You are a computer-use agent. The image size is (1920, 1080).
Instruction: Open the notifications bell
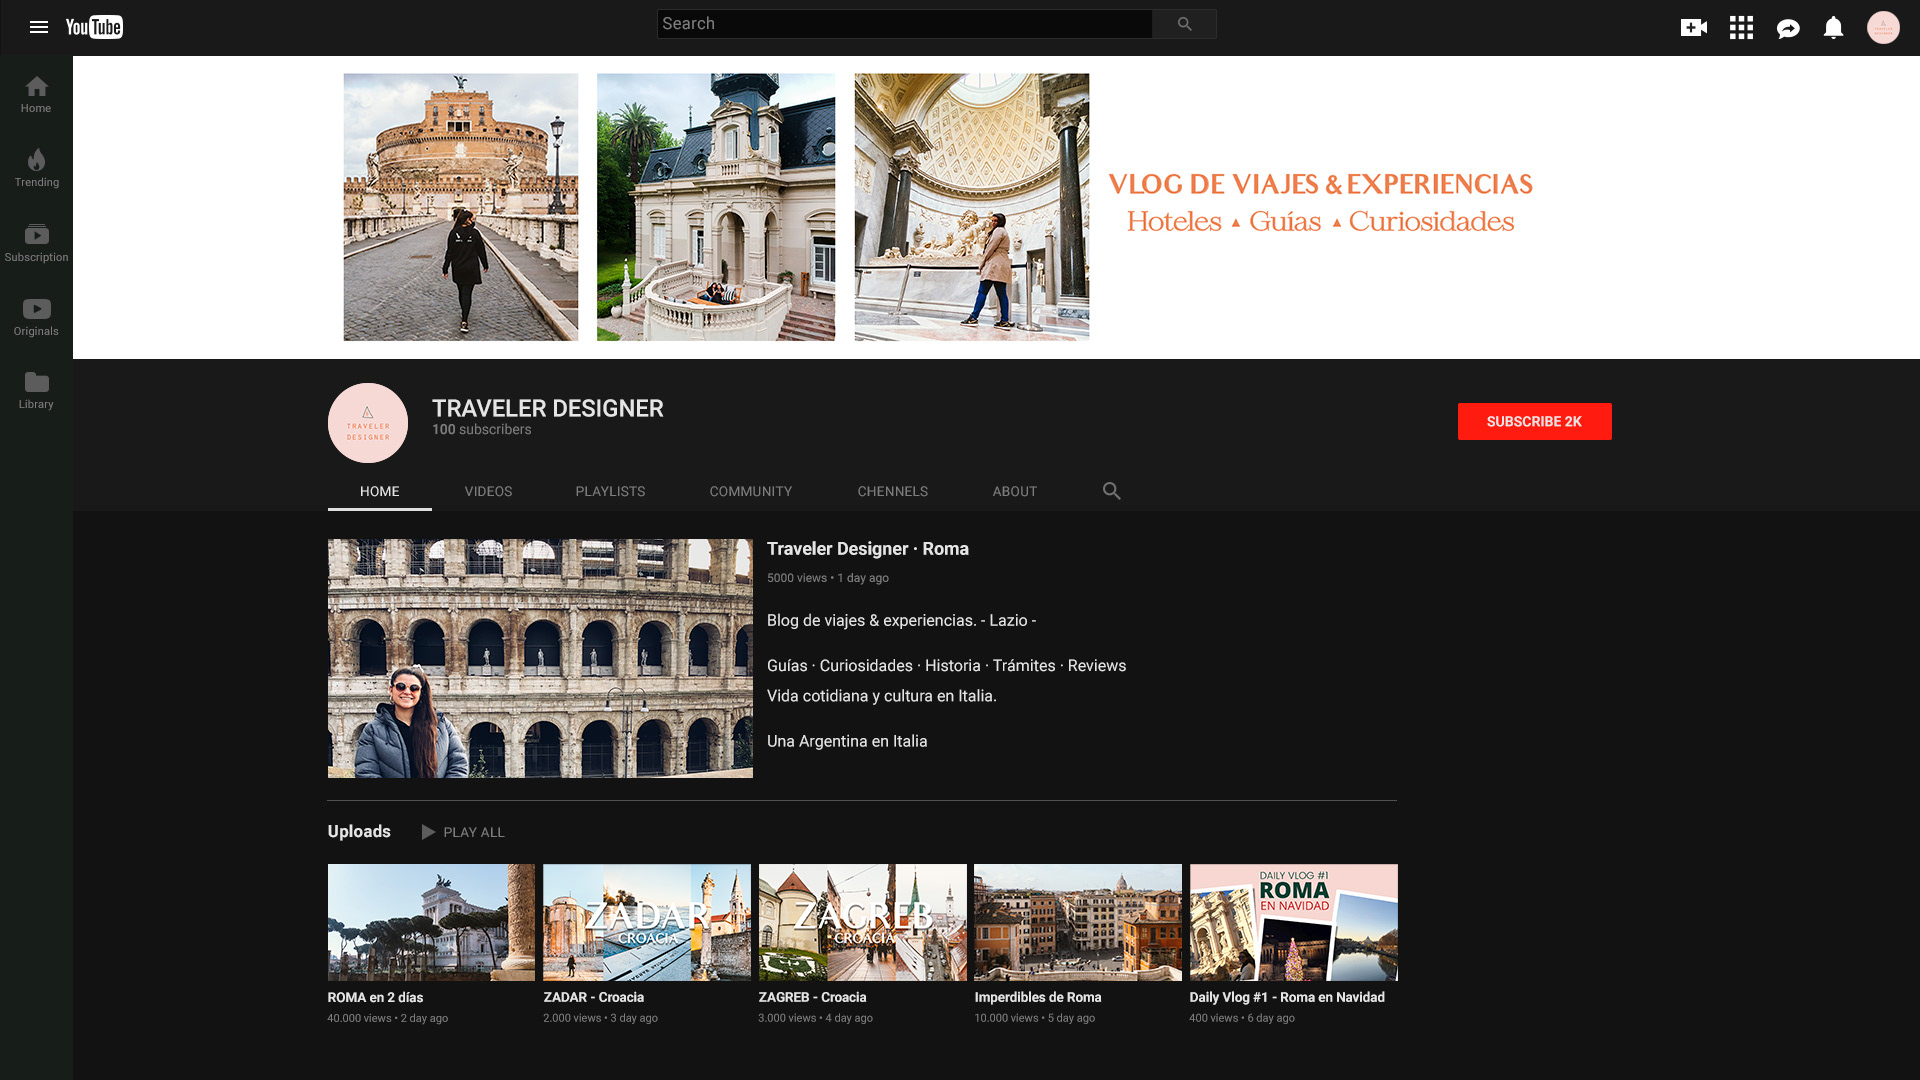pyautogui.click(x=1833, y=28)
